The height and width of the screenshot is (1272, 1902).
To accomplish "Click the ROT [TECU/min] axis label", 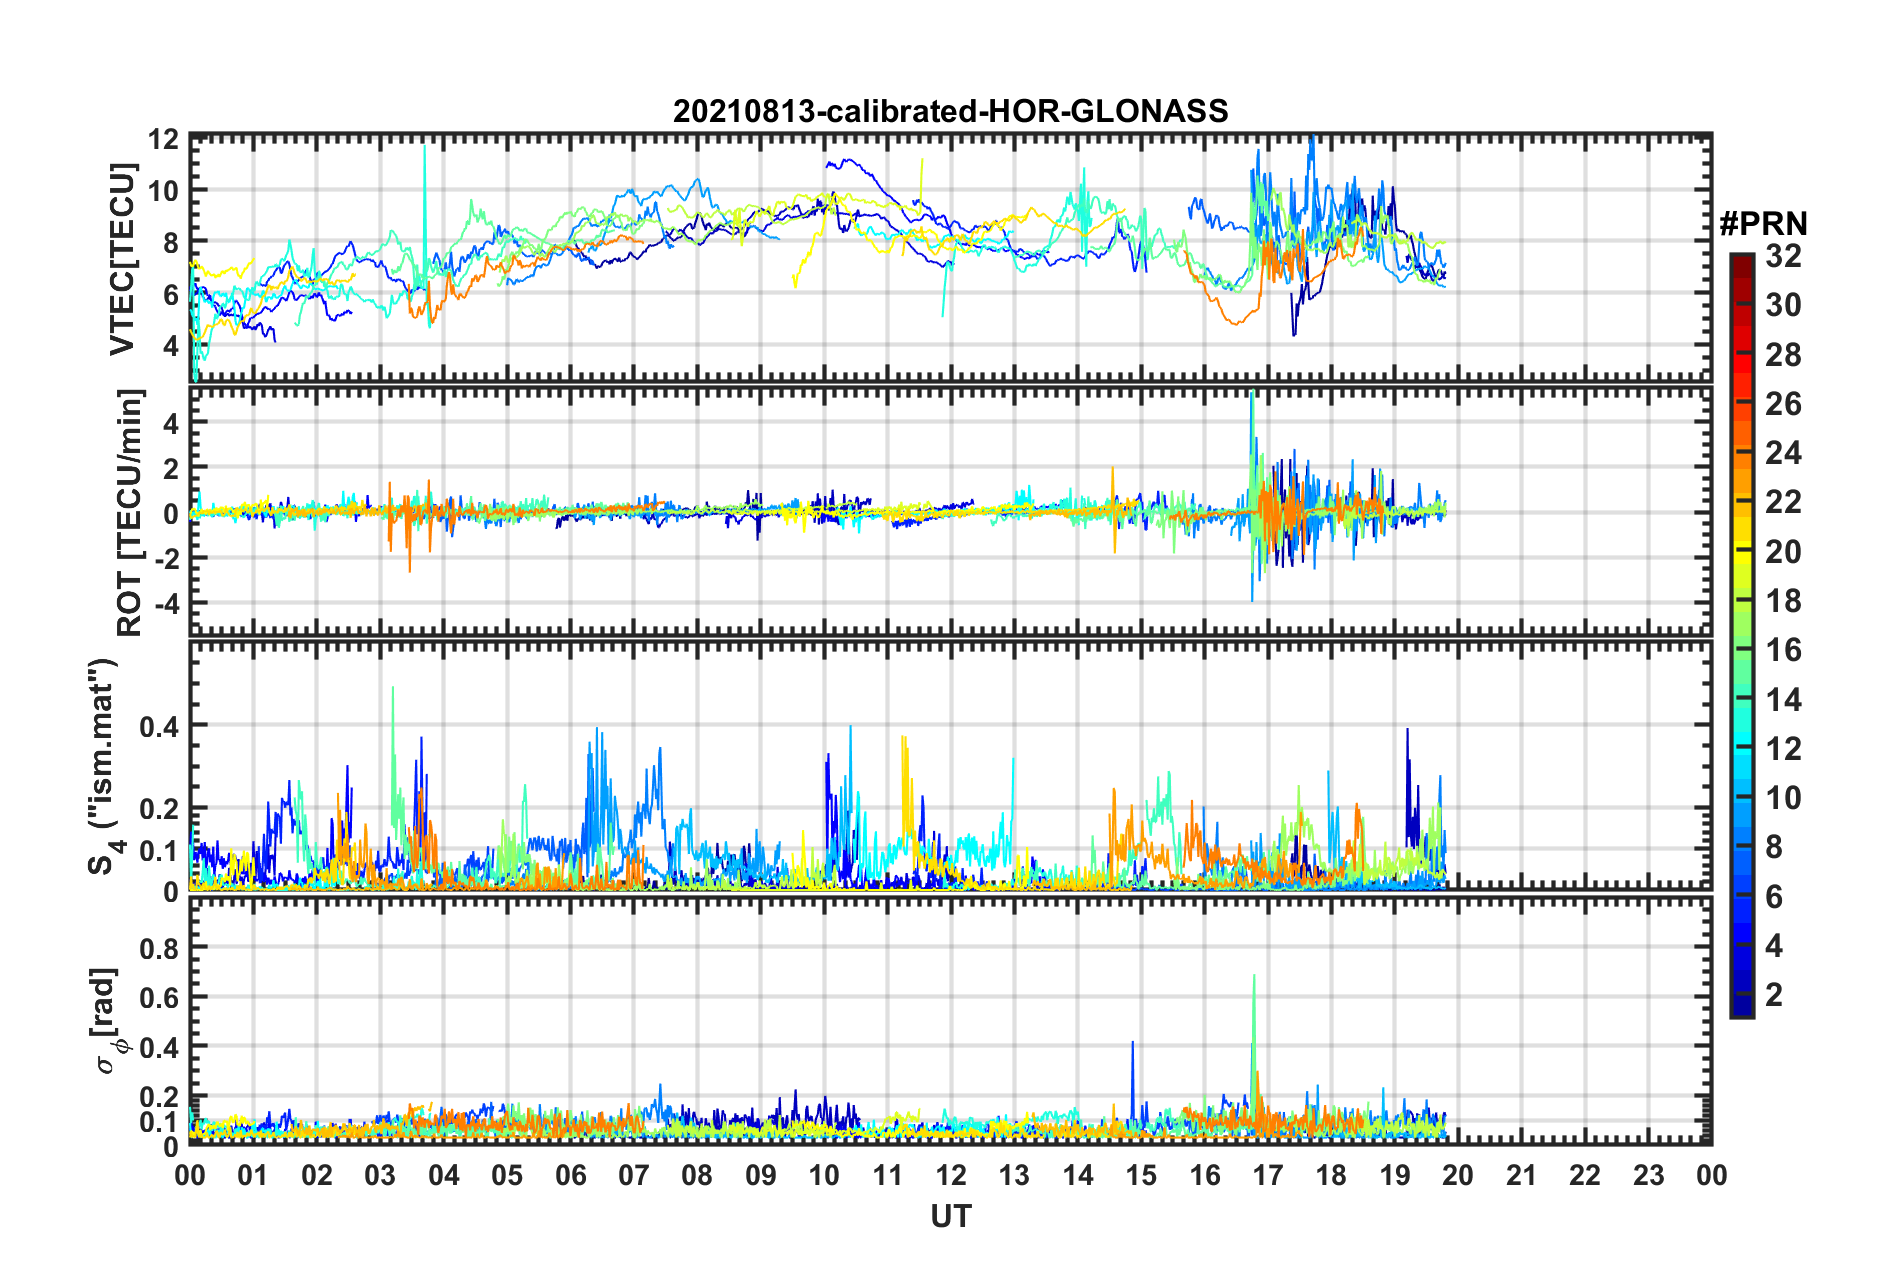I will click(x=129, y=513).
